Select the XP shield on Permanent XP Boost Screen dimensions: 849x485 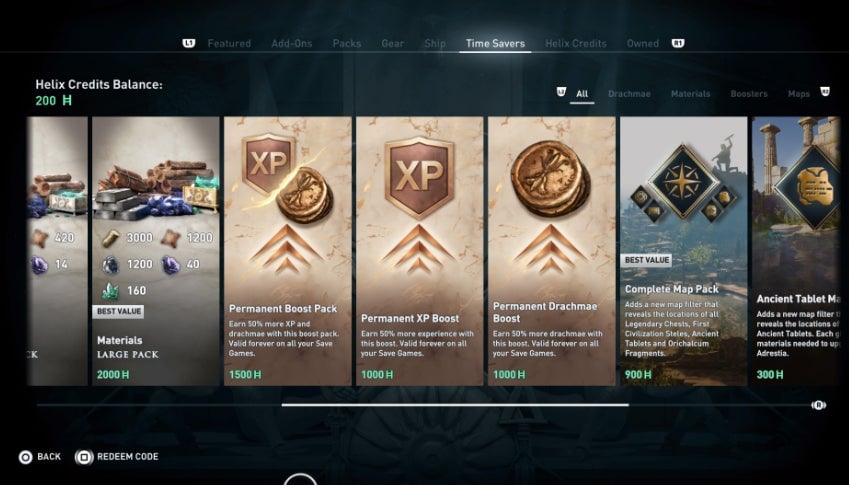pos(419,178)
